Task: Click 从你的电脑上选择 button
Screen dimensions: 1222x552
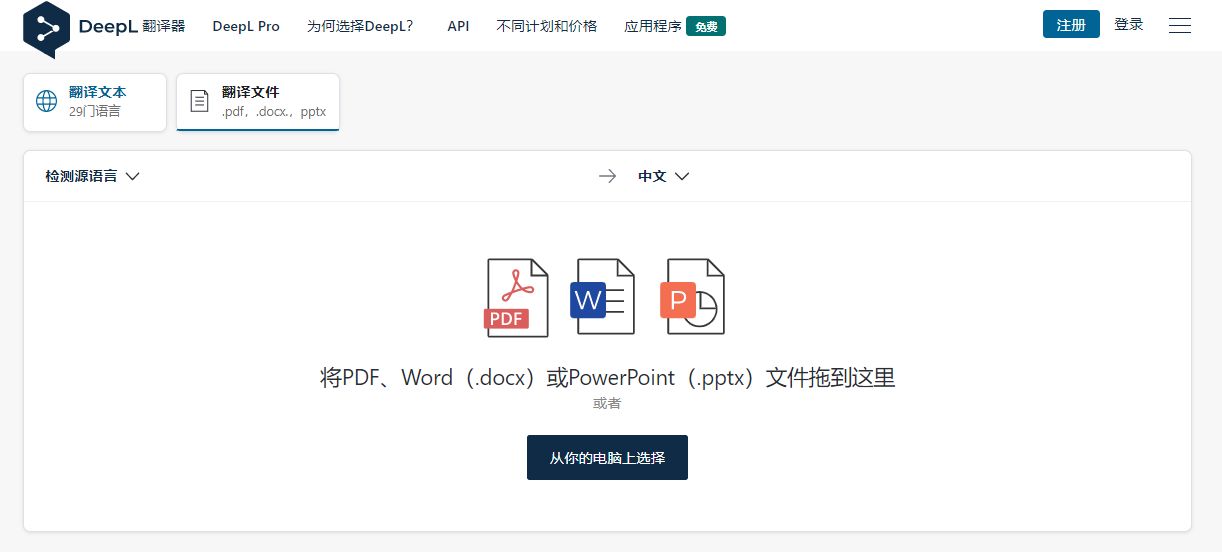Action: tap(607, 458)
